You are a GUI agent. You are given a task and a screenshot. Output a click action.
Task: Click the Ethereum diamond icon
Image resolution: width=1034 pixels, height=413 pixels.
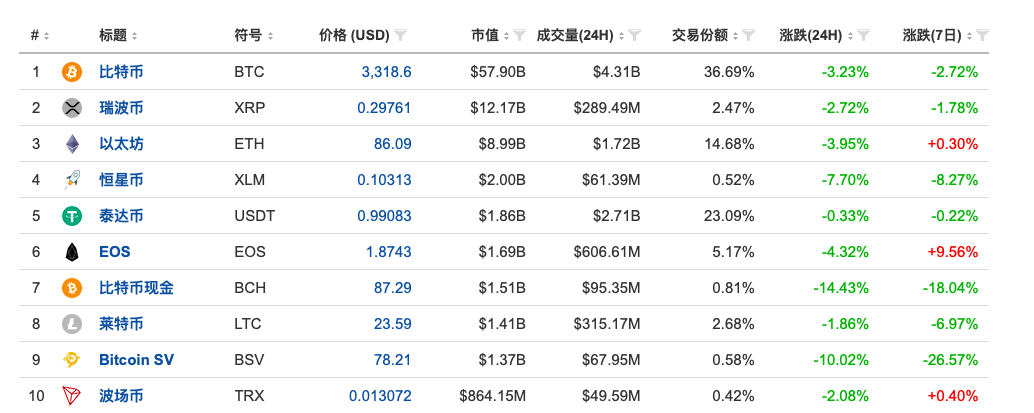(x=72, y=144)
